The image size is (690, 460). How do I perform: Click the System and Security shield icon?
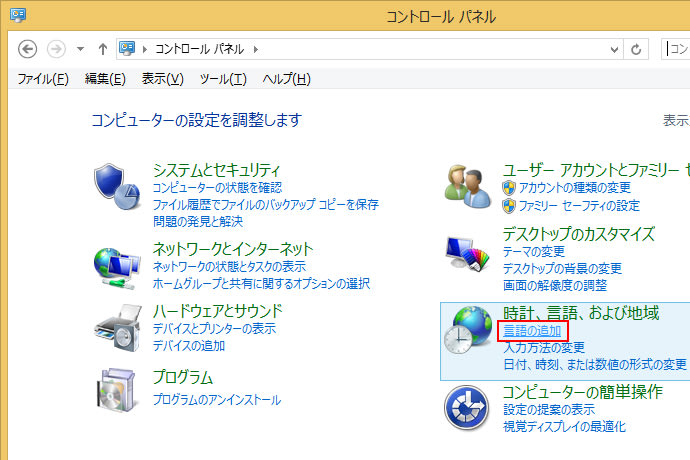click(x=117, y=187)
